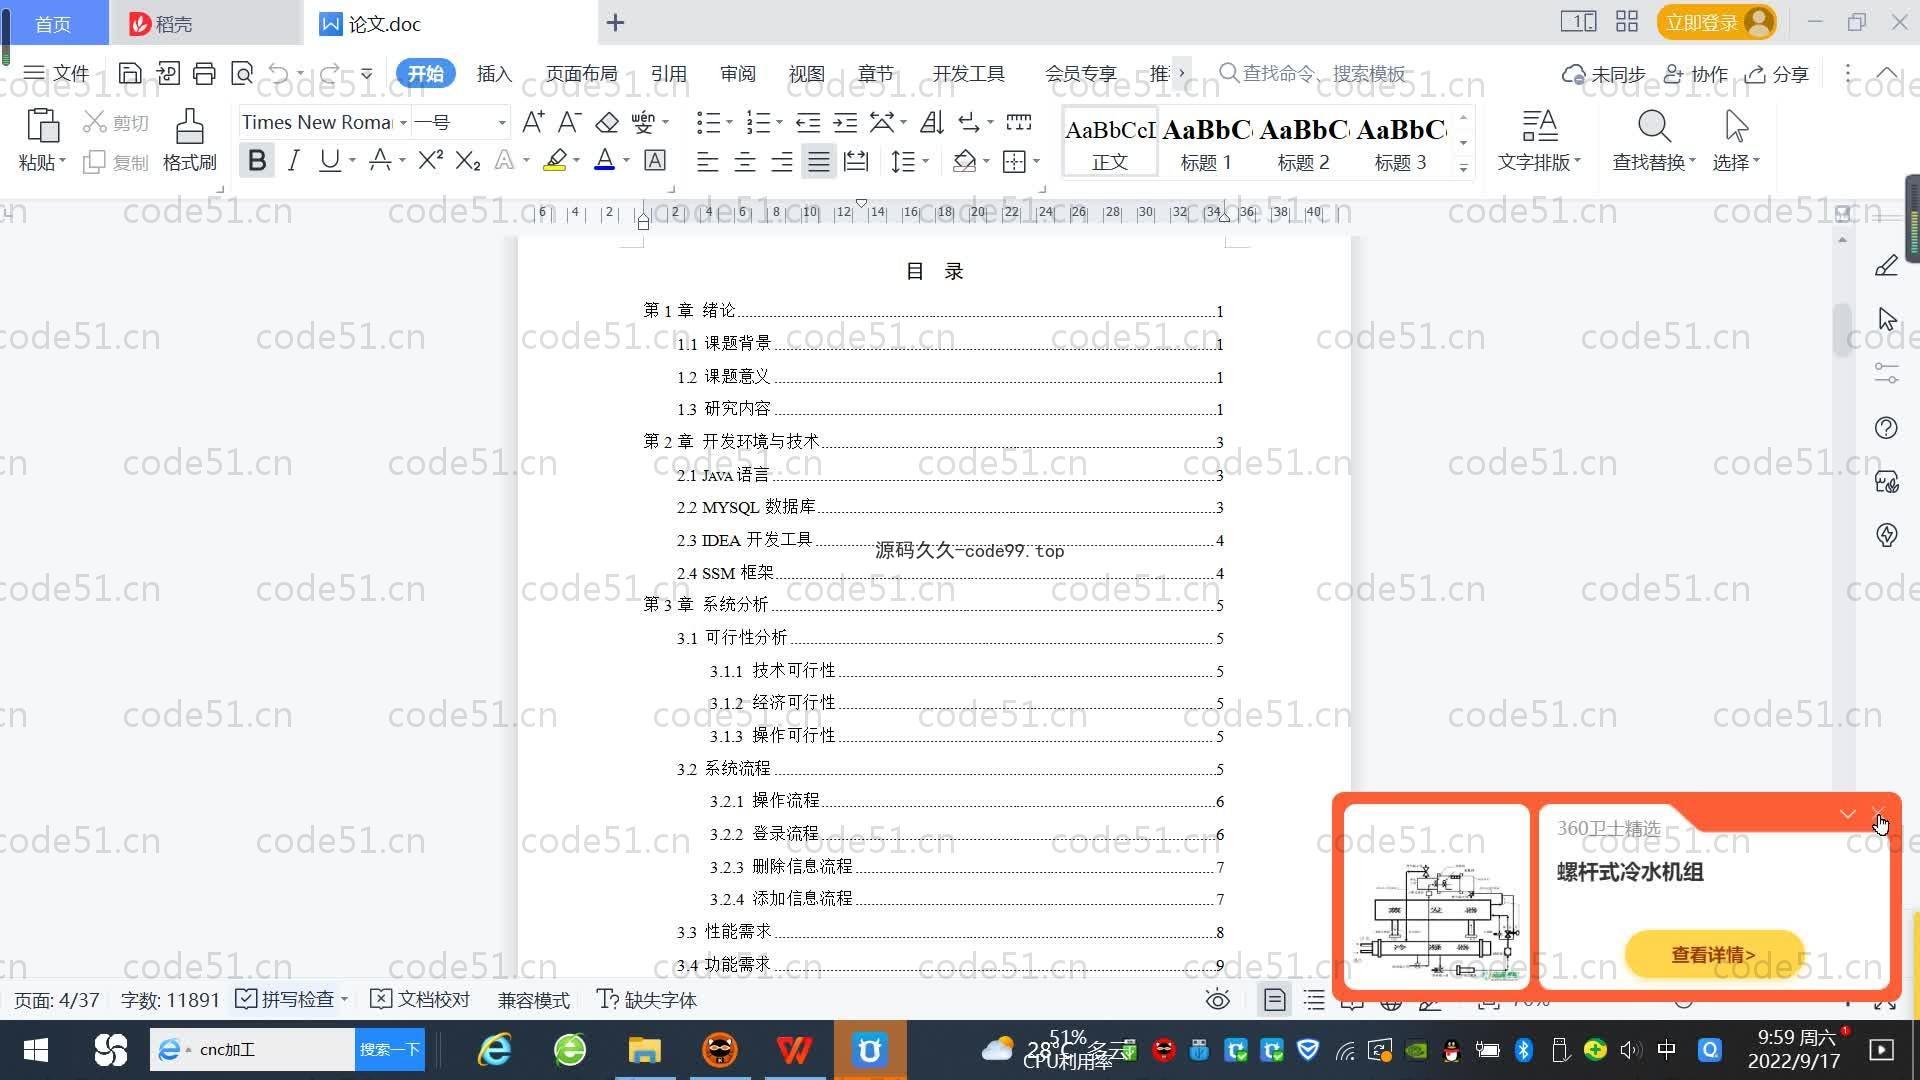
Task: Click character border icon
Action: click(x=655, y=160)
